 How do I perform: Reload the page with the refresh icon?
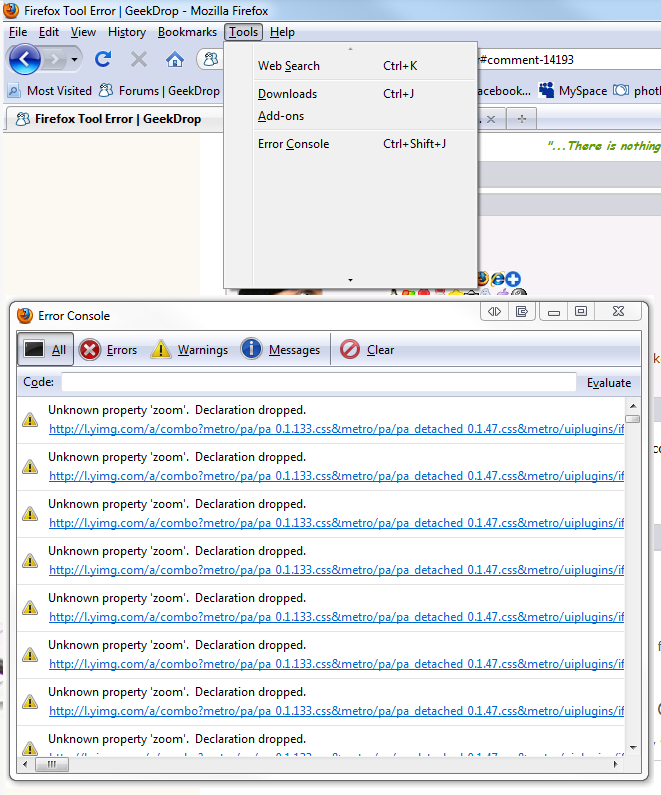[x=103, y=59]
